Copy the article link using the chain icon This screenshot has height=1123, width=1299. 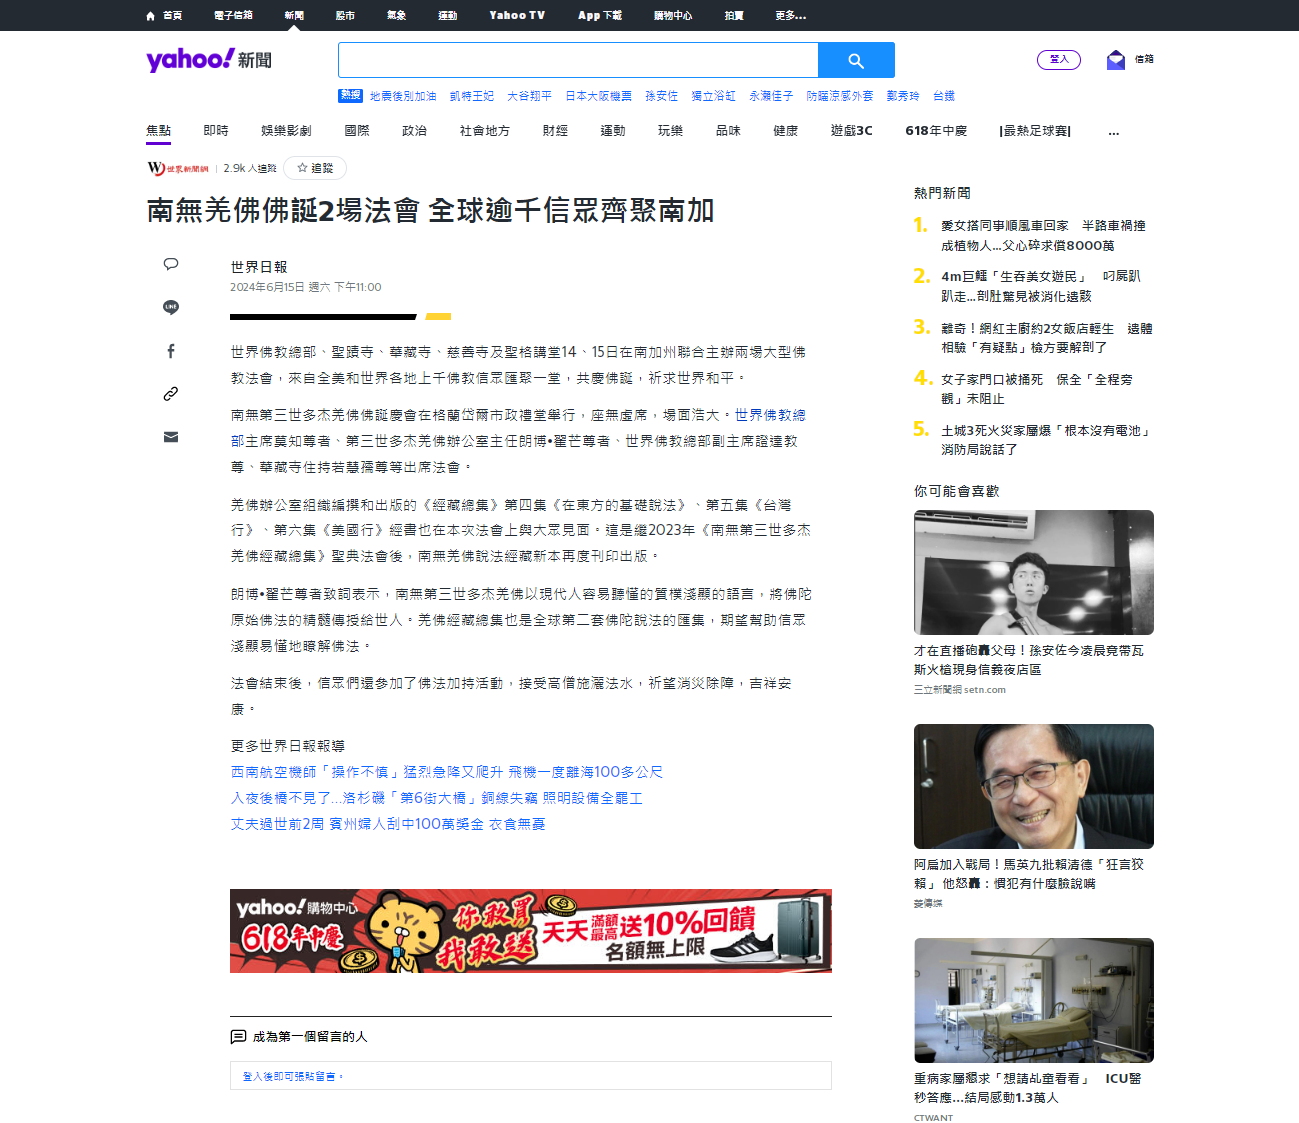click(171, 393)
